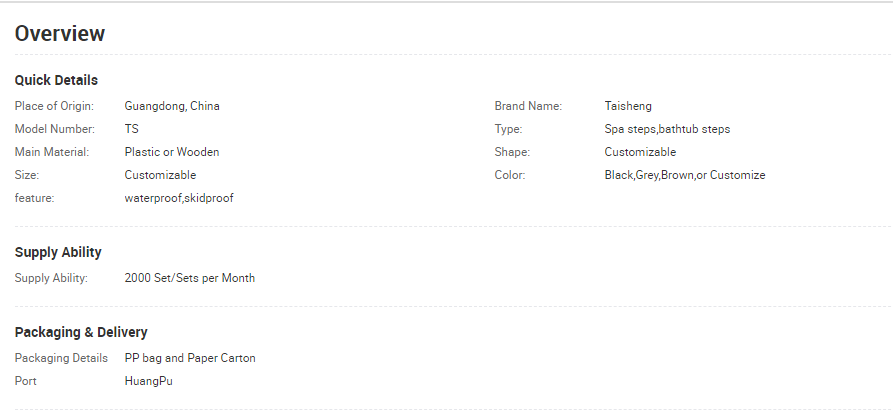Click the bold Supply Ability section heading
Image resolution: width=893 pixels, height=414 pixels.
tap(58, 252)
